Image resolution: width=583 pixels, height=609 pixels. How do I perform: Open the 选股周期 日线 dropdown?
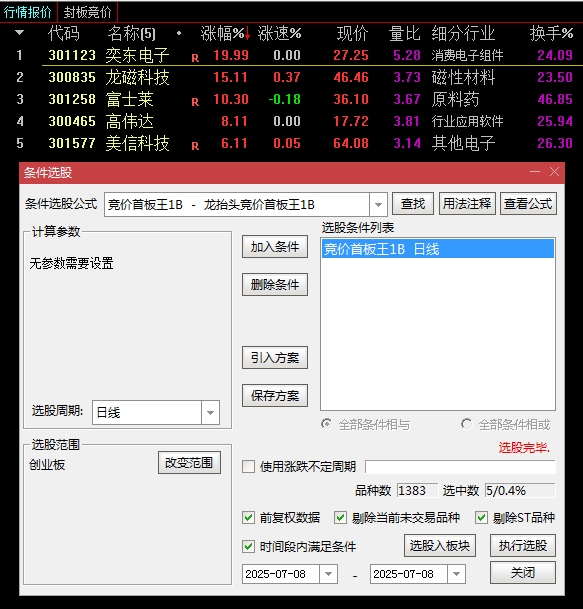tap(211, 412)
